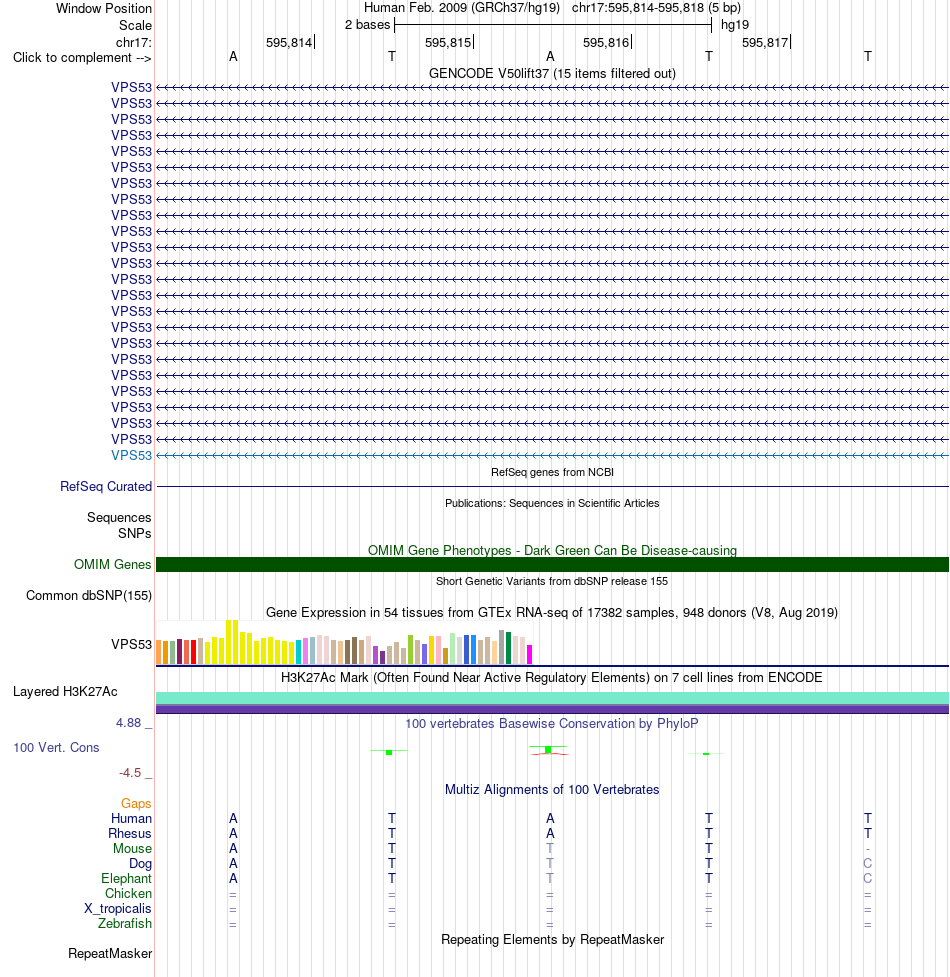Screen dimensions: 950x977
Task: Click the C base in the Dog row
Action: click(868, 864)
